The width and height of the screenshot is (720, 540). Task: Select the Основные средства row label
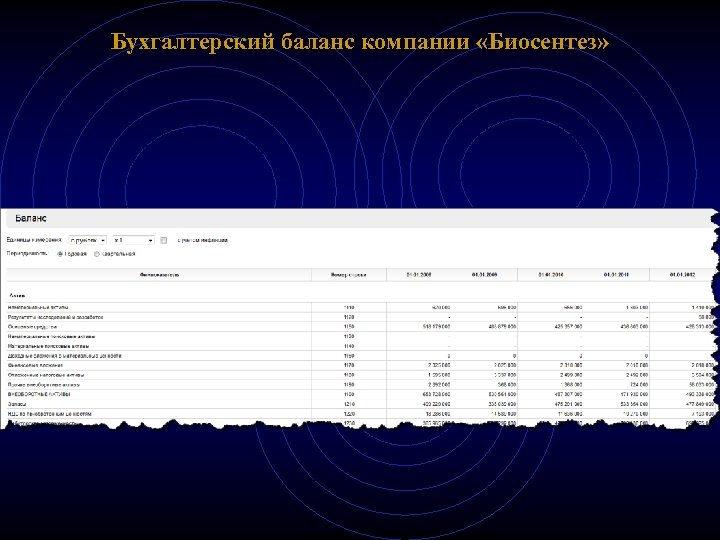pos(32,327)
